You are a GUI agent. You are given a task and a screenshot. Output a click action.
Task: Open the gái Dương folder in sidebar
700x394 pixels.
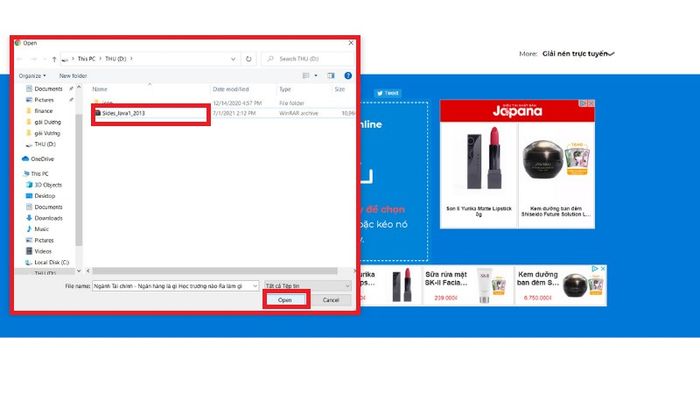point(47,122)
